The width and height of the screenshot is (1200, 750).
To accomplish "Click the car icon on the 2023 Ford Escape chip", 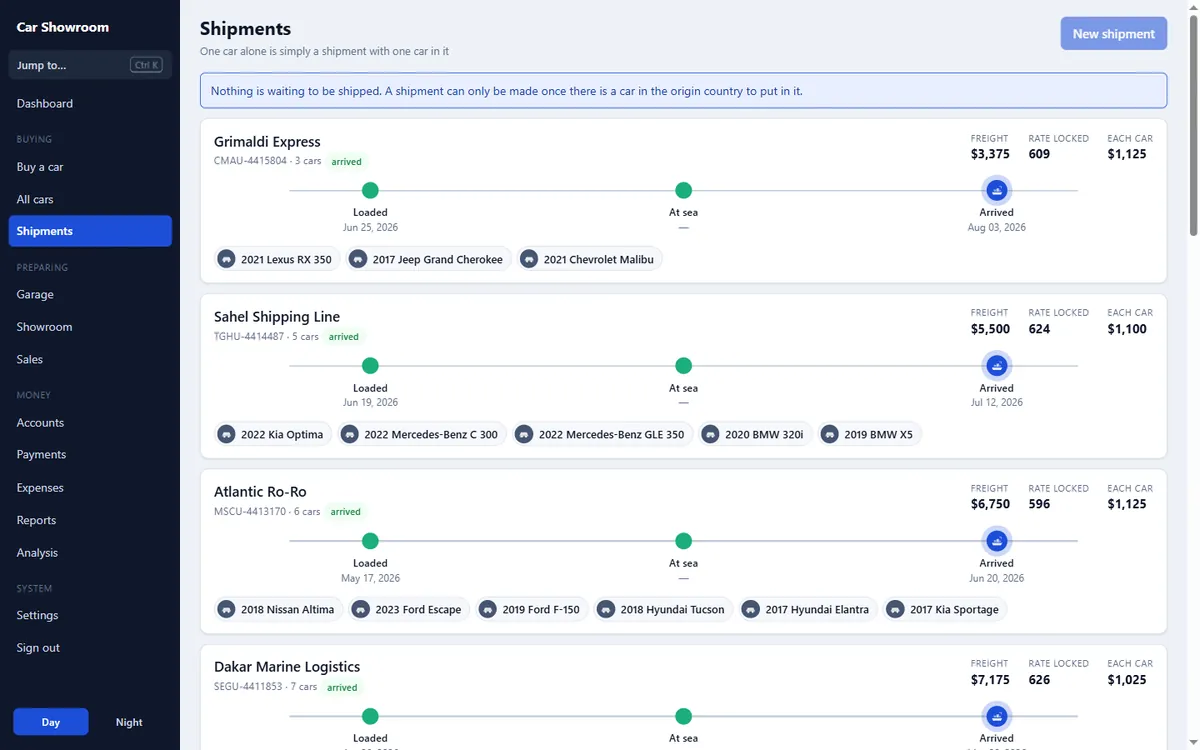I will pos(362,609).
